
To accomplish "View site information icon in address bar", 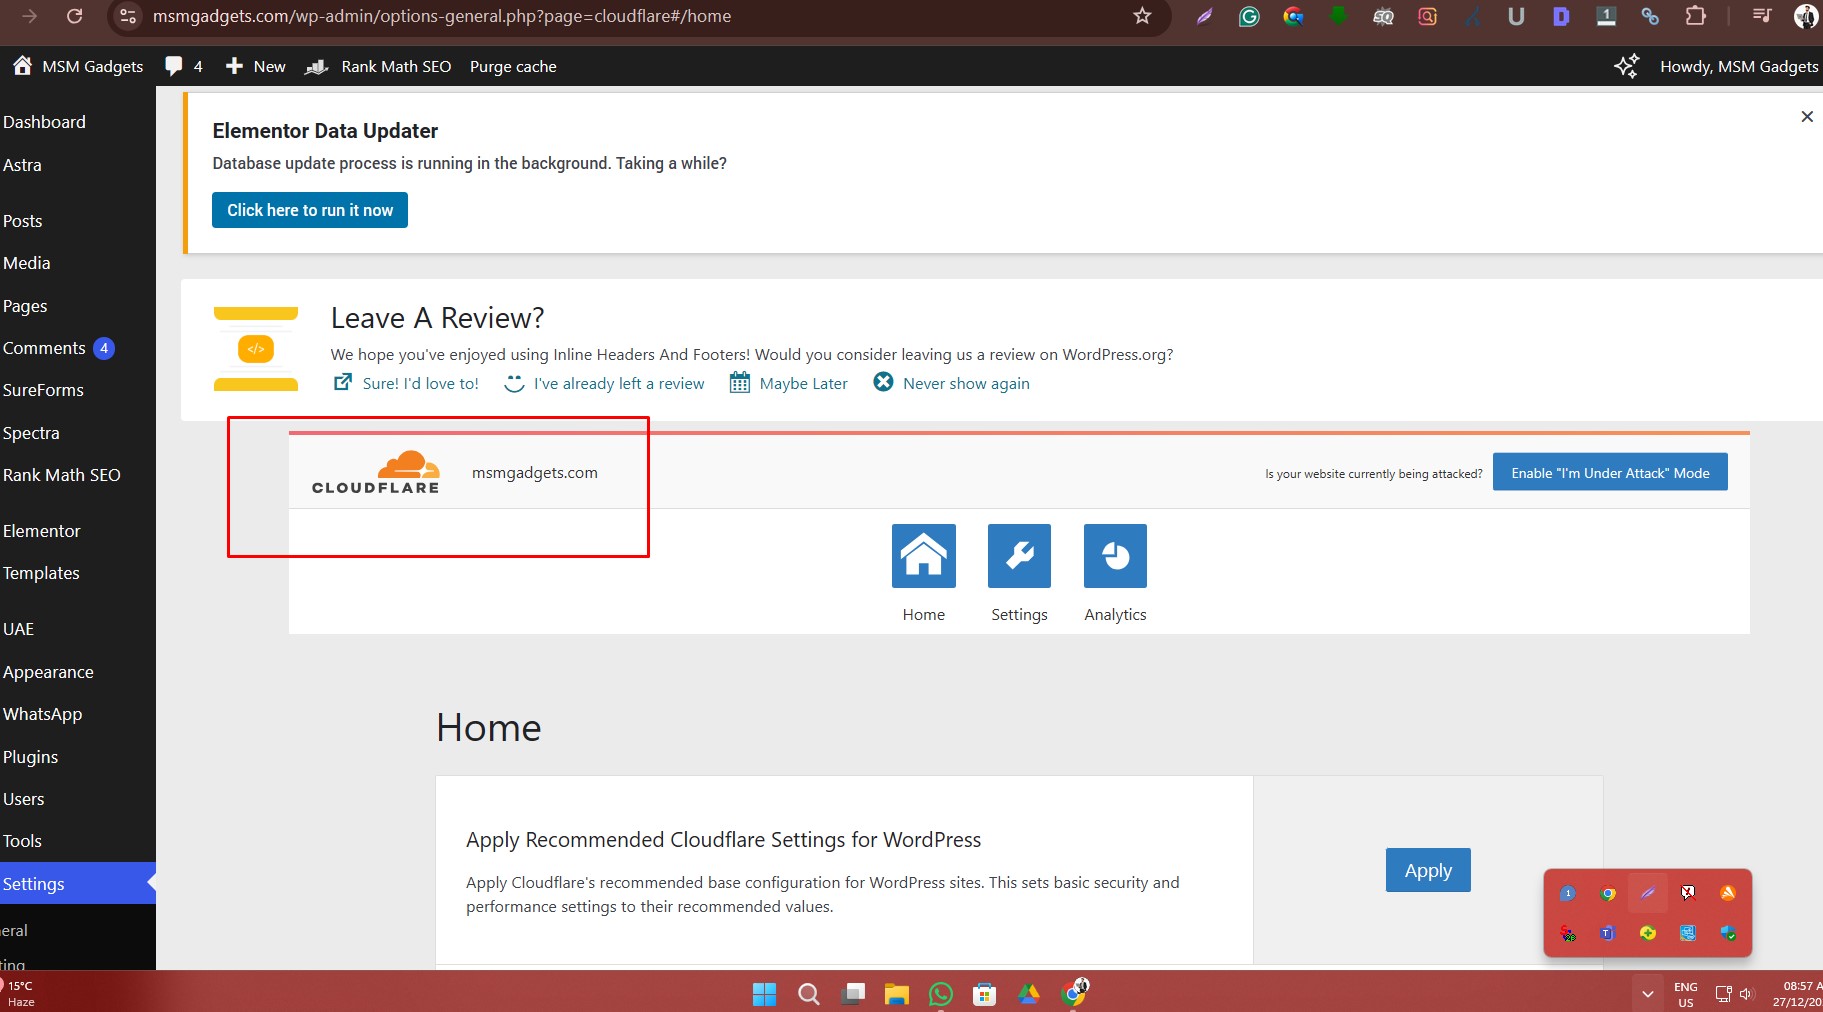I will (x=127, y=16).
